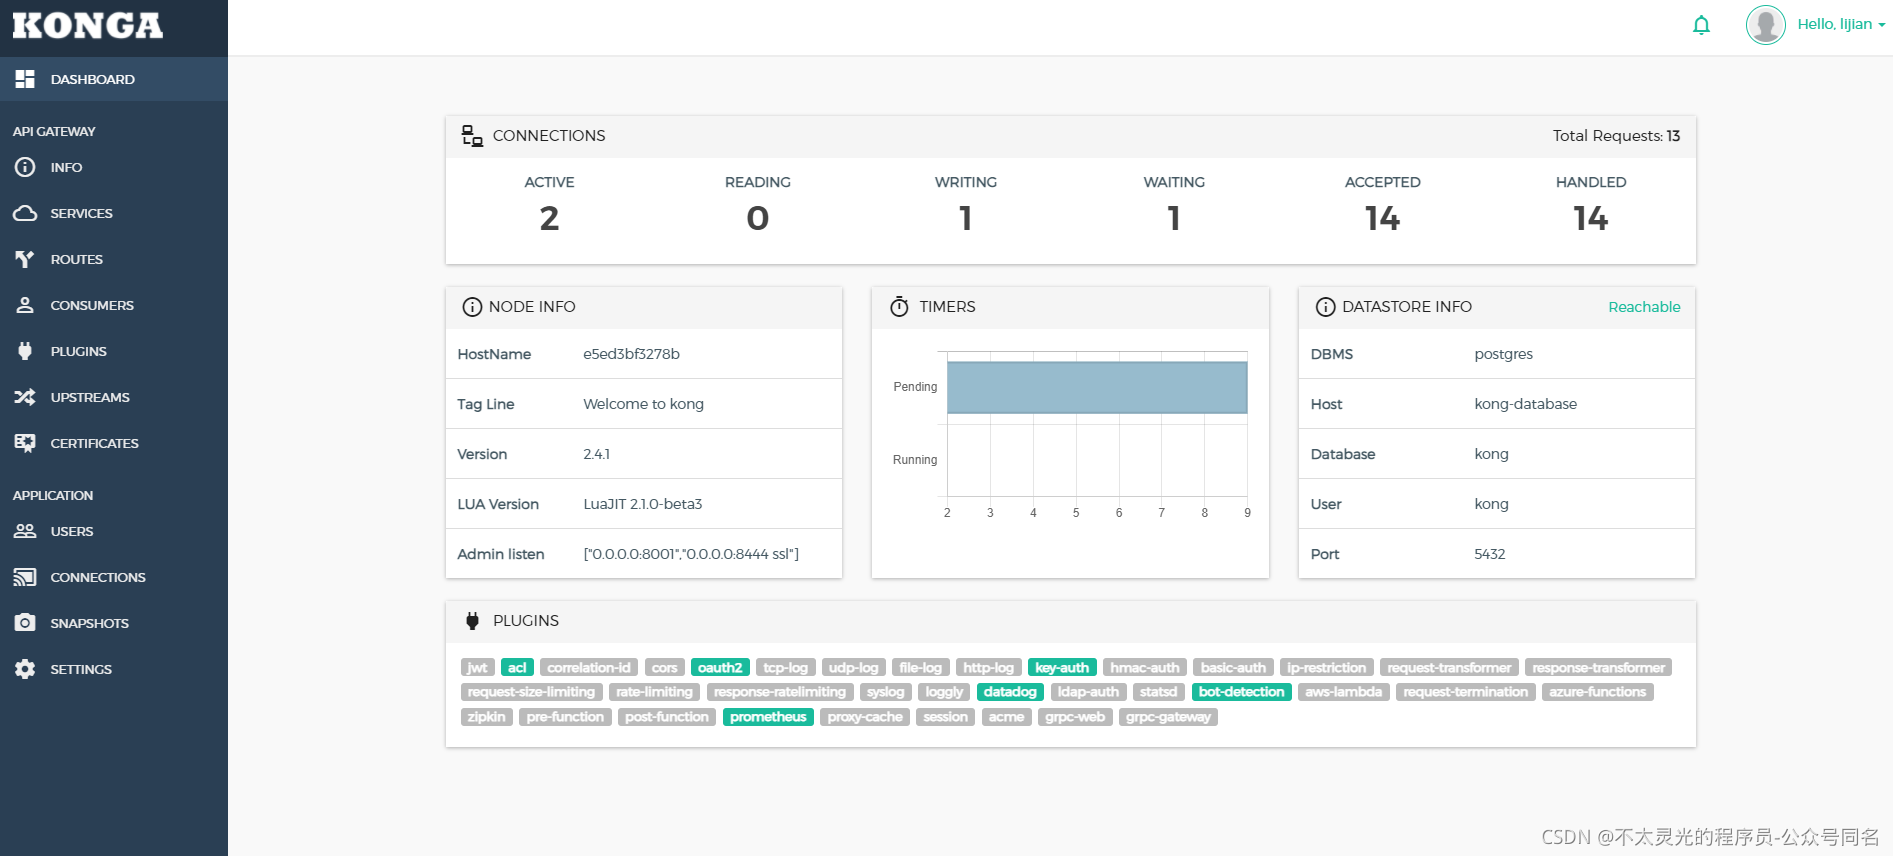Click the Certificates badge icon
Screen dimensions: 1893x856
(x=25, y=443)
